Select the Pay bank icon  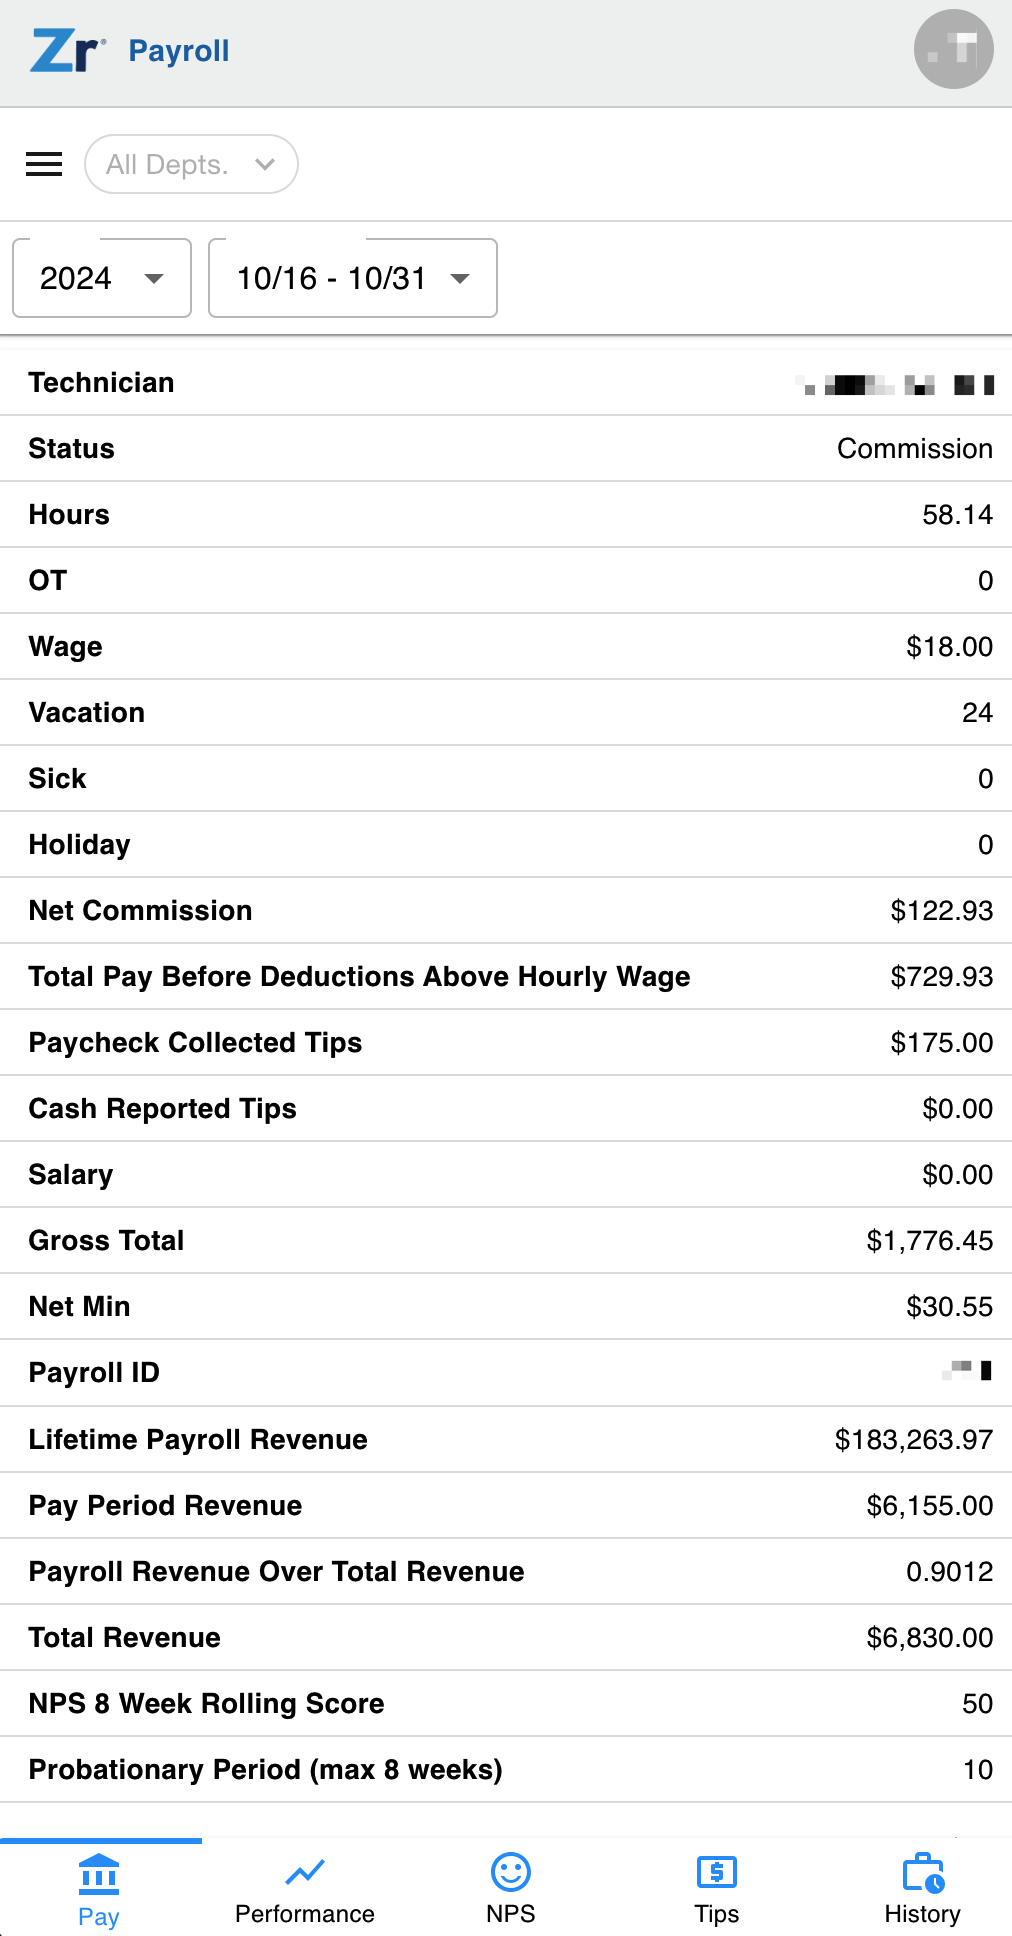[x=99, y=1874]
